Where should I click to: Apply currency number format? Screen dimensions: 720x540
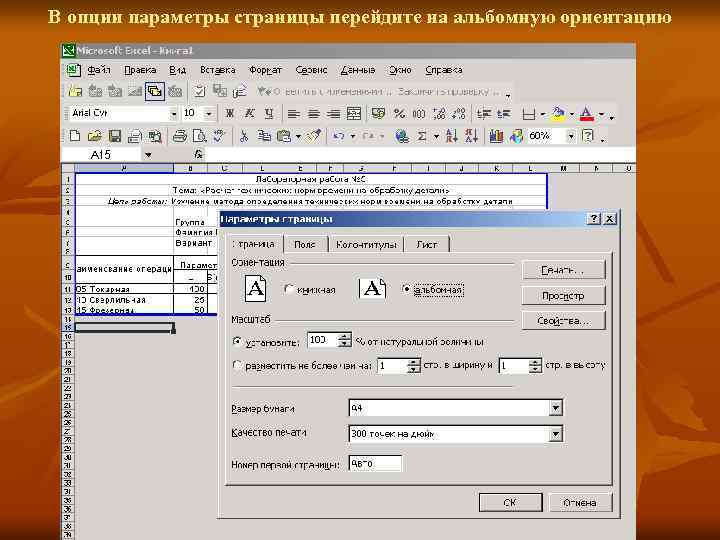point(378,113)
